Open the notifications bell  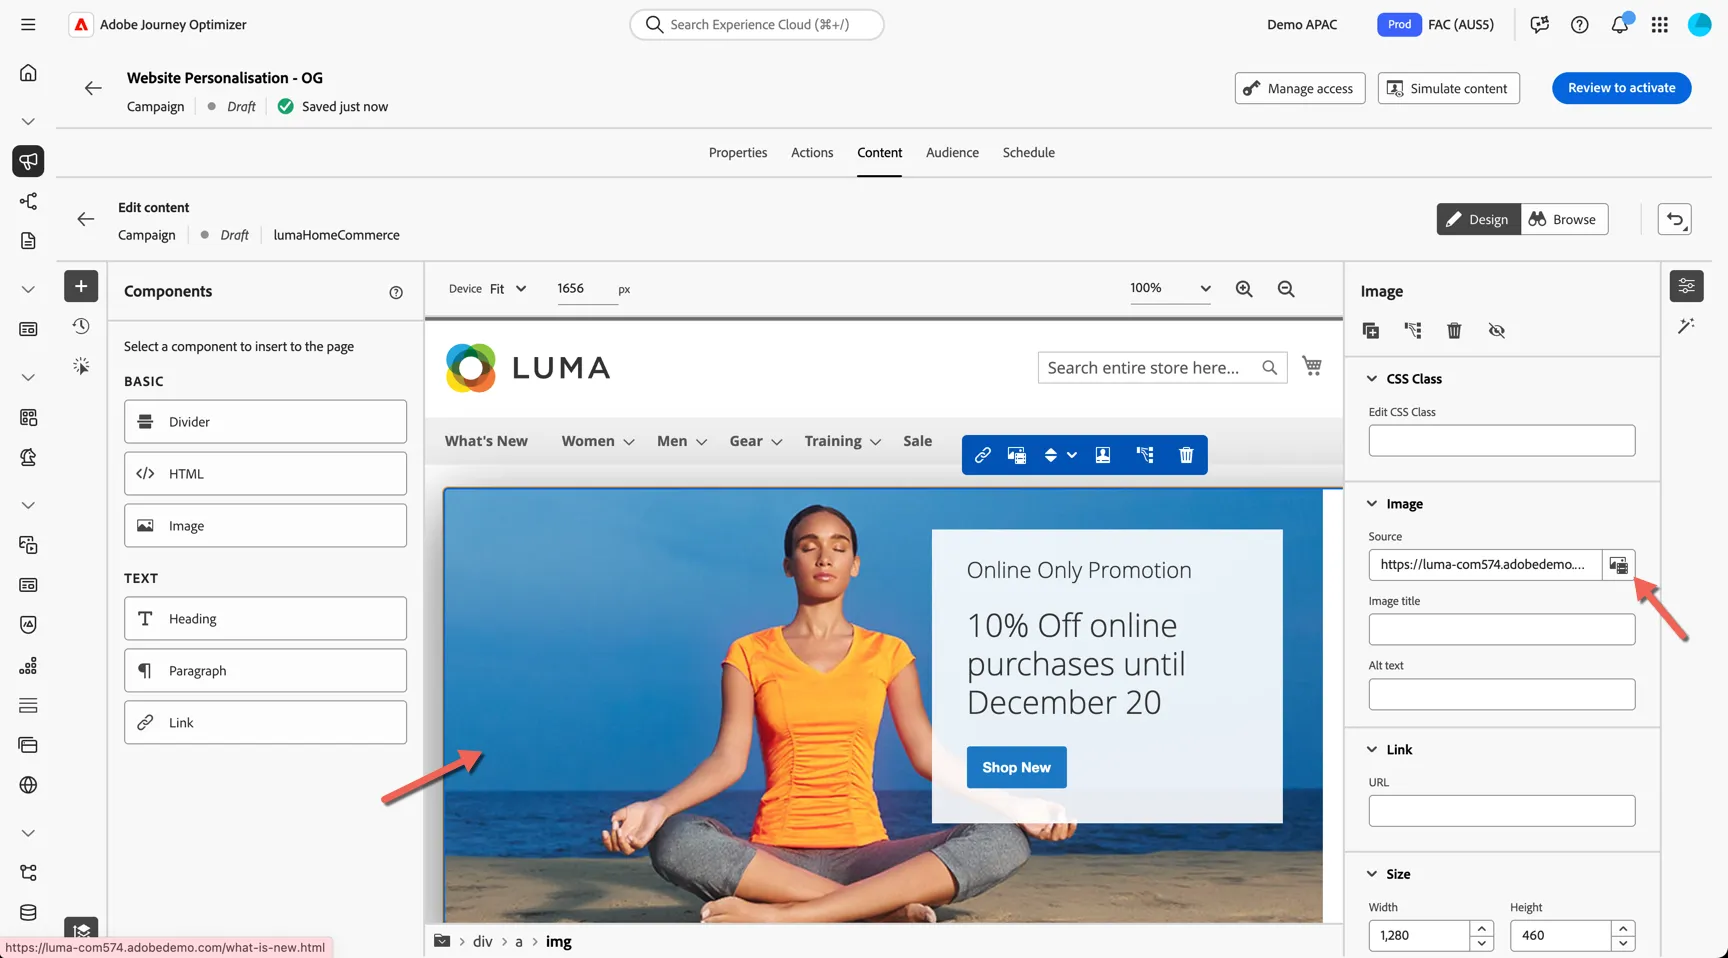coord(1620,24)
